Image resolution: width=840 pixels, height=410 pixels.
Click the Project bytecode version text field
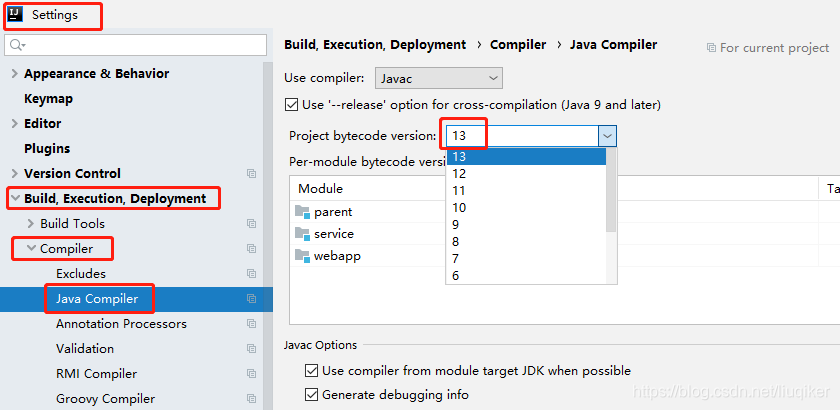point(523,136)
